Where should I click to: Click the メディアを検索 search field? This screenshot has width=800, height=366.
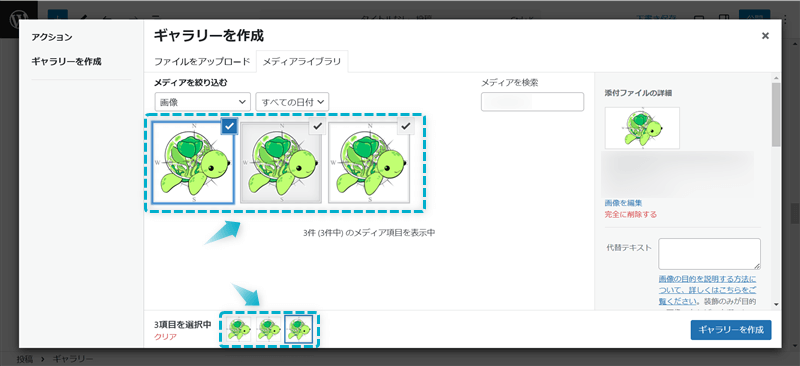coord(532,102)
